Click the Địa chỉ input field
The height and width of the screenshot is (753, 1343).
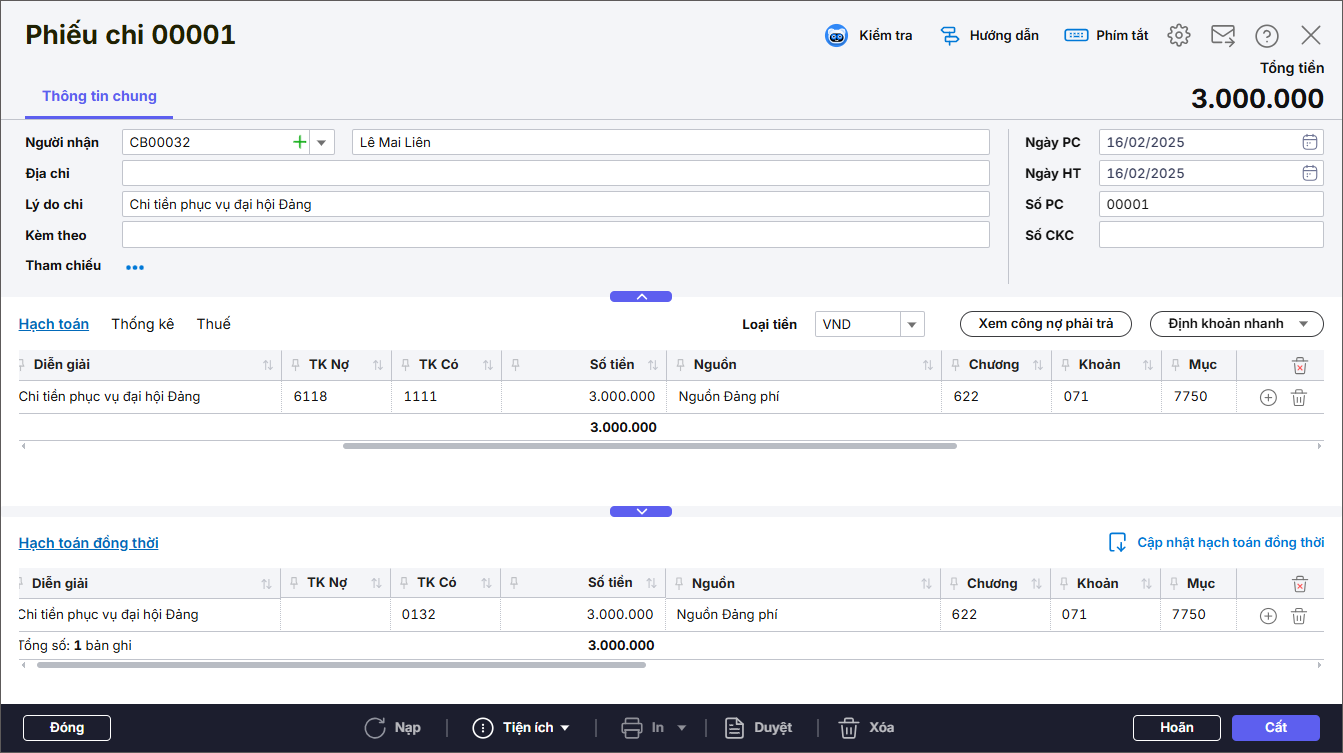click(555, 173)
